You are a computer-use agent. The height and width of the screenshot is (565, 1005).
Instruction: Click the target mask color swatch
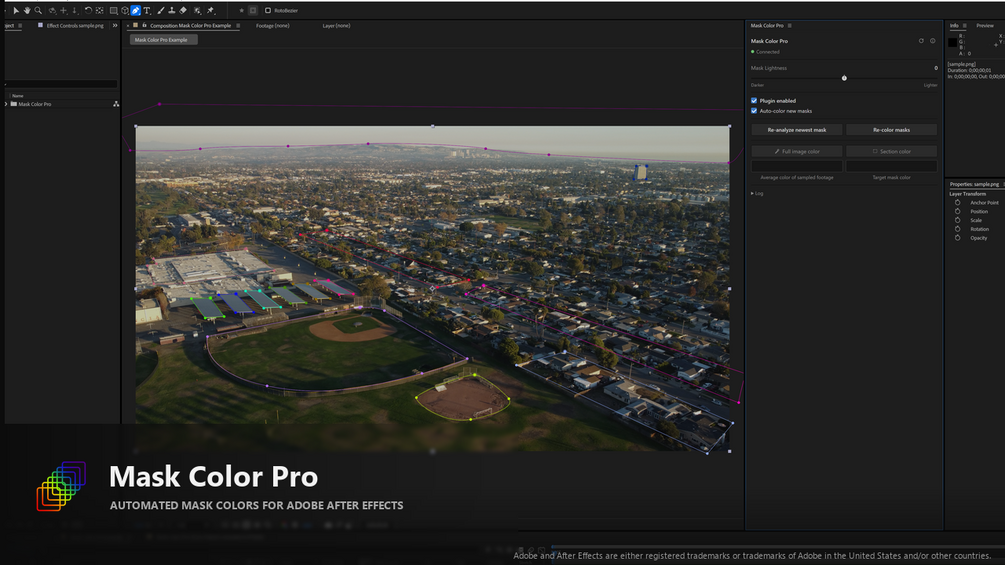[x=892, y=166]
